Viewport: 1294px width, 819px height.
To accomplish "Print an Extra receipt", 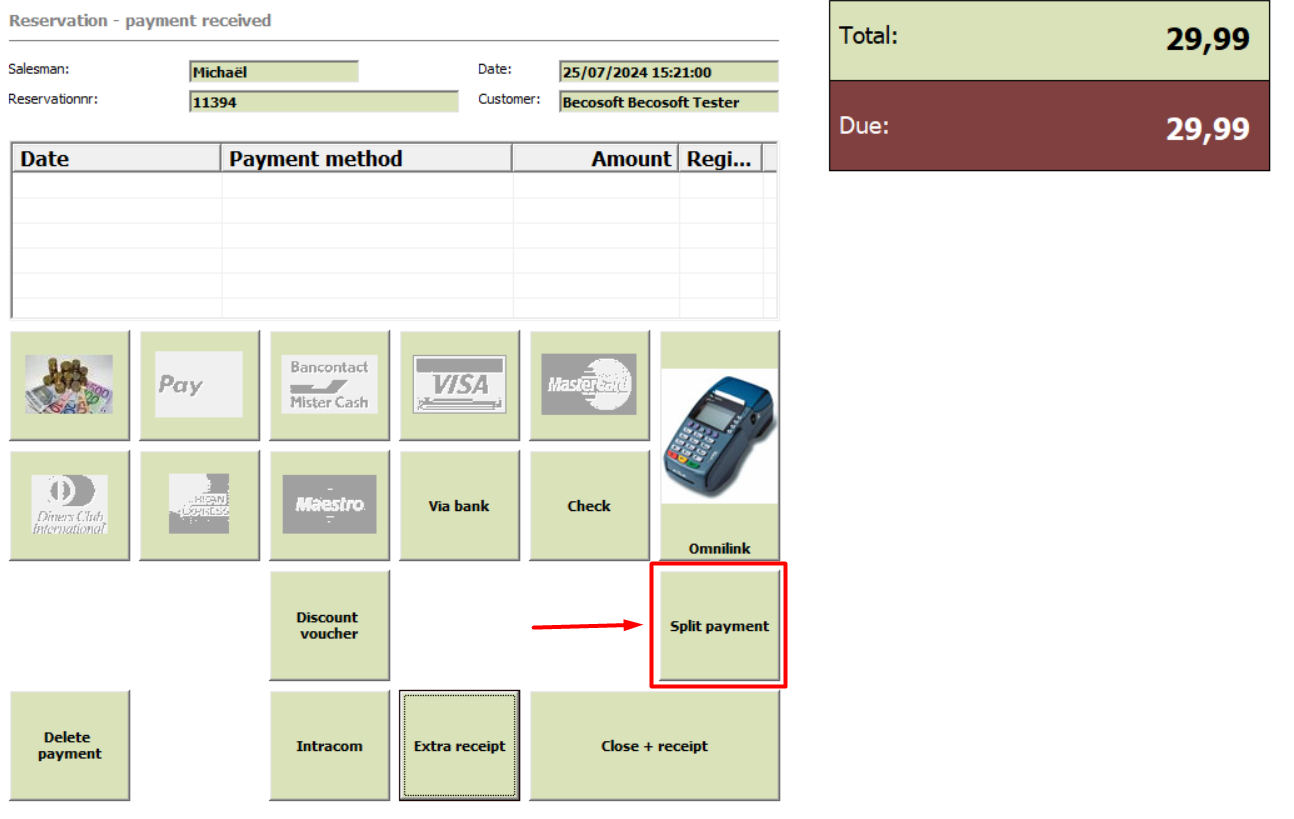I will 460,745.
